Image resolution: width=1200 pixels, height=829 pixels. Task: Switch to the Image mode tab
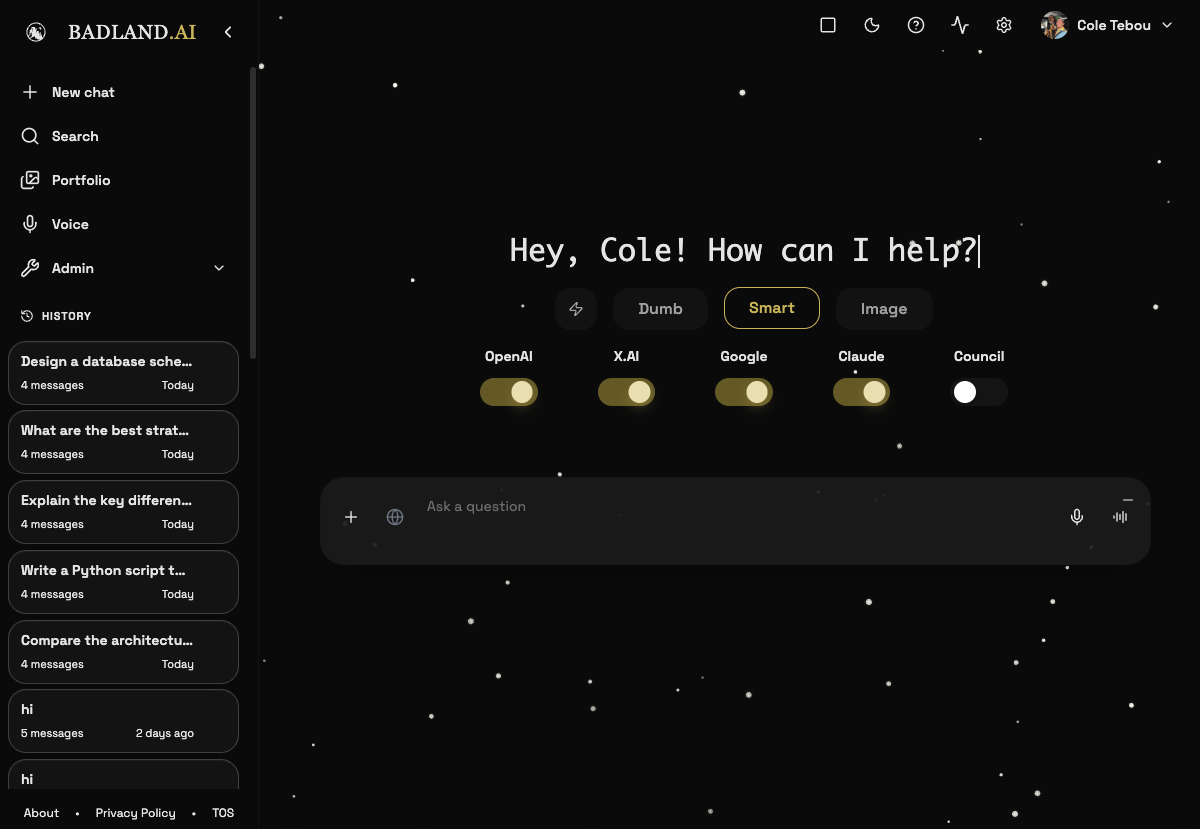(884, 308)
